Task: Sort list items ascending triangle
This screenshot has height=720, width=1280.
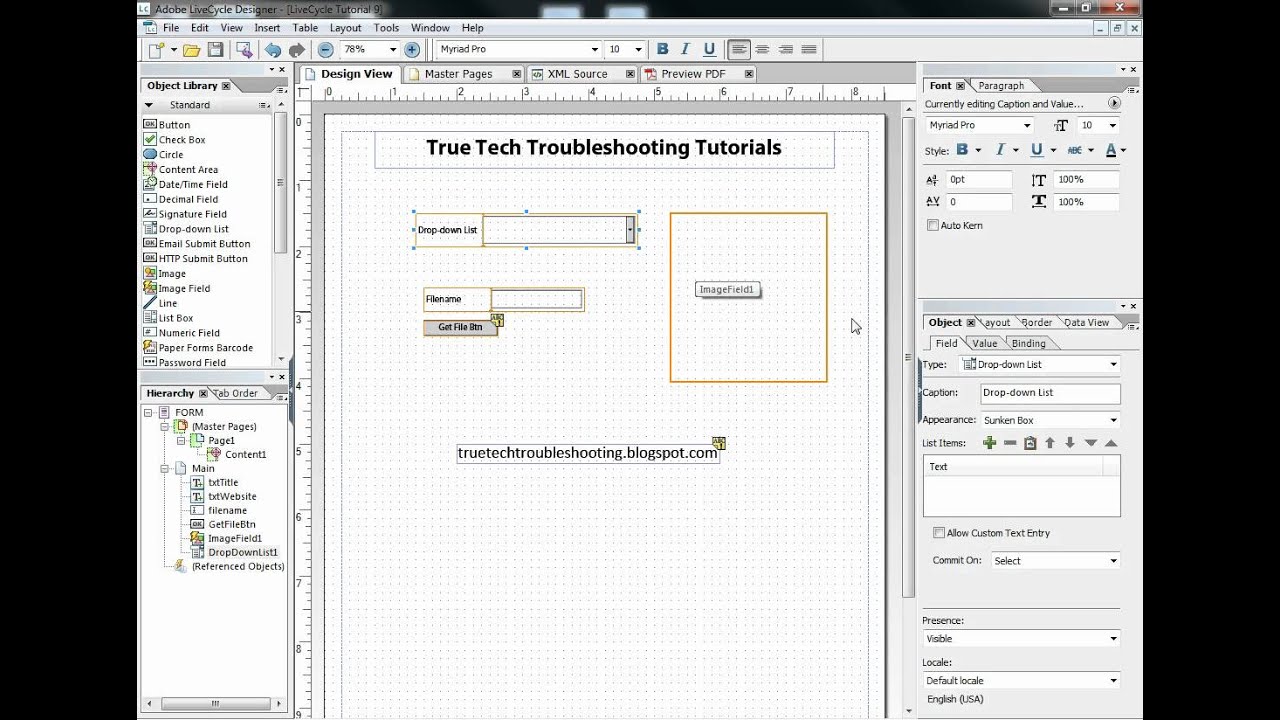Action: 1111,442
